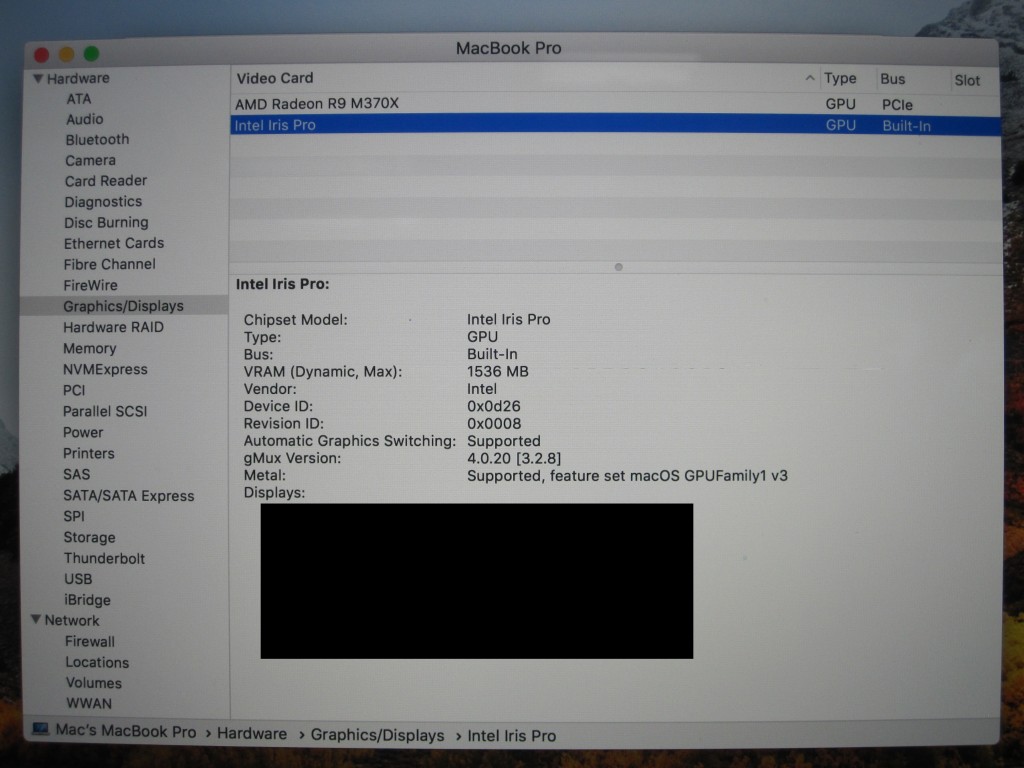Sort by the Slot column header

tap(967, 80)
